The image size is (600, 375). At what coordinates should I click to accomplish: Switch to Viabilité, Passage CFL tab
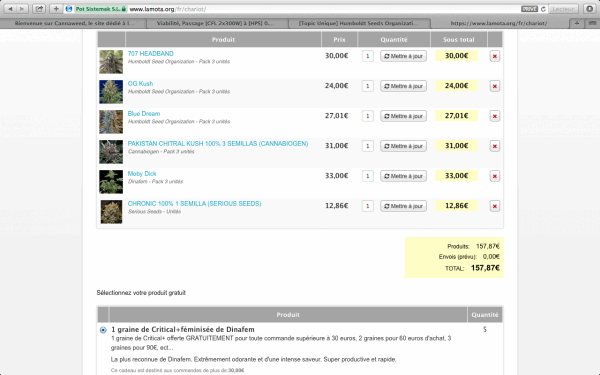(215, 23)
